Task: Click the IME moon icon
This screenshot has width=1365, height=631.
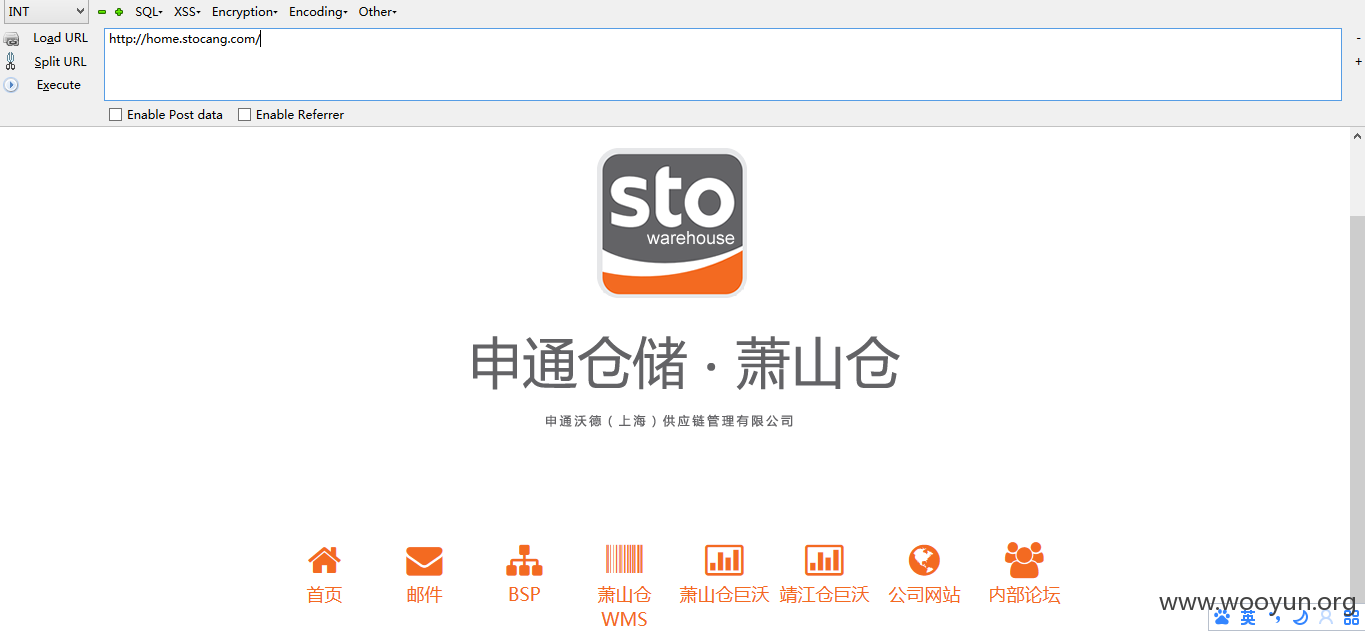Action: (x=1300, y=617)
